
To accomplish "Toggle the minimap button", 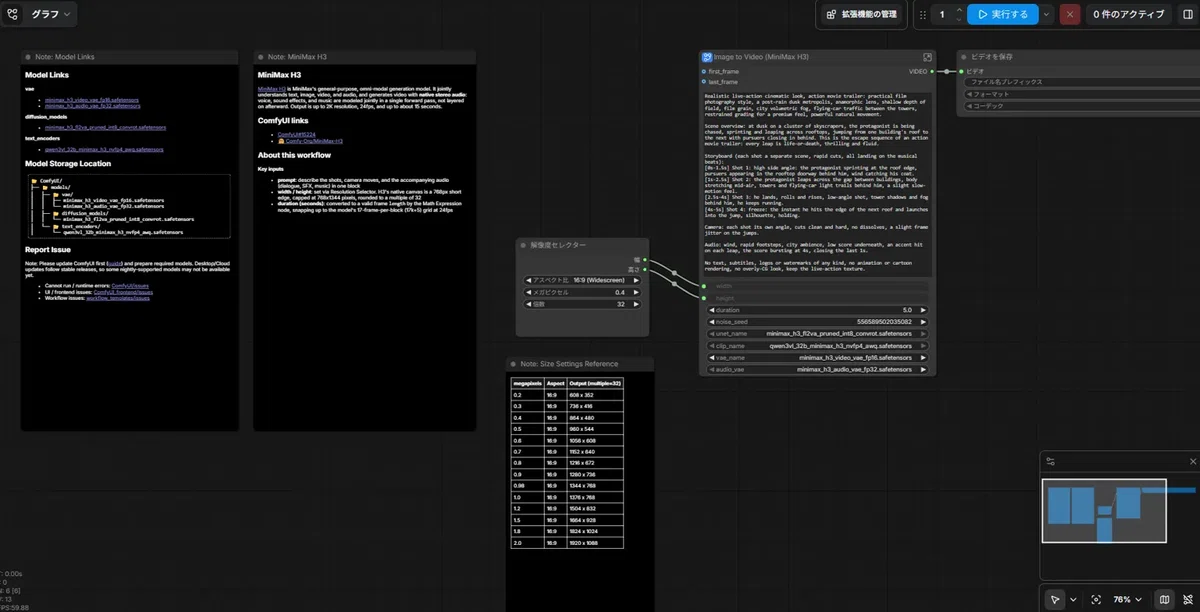I will [x=1164, y=599].
